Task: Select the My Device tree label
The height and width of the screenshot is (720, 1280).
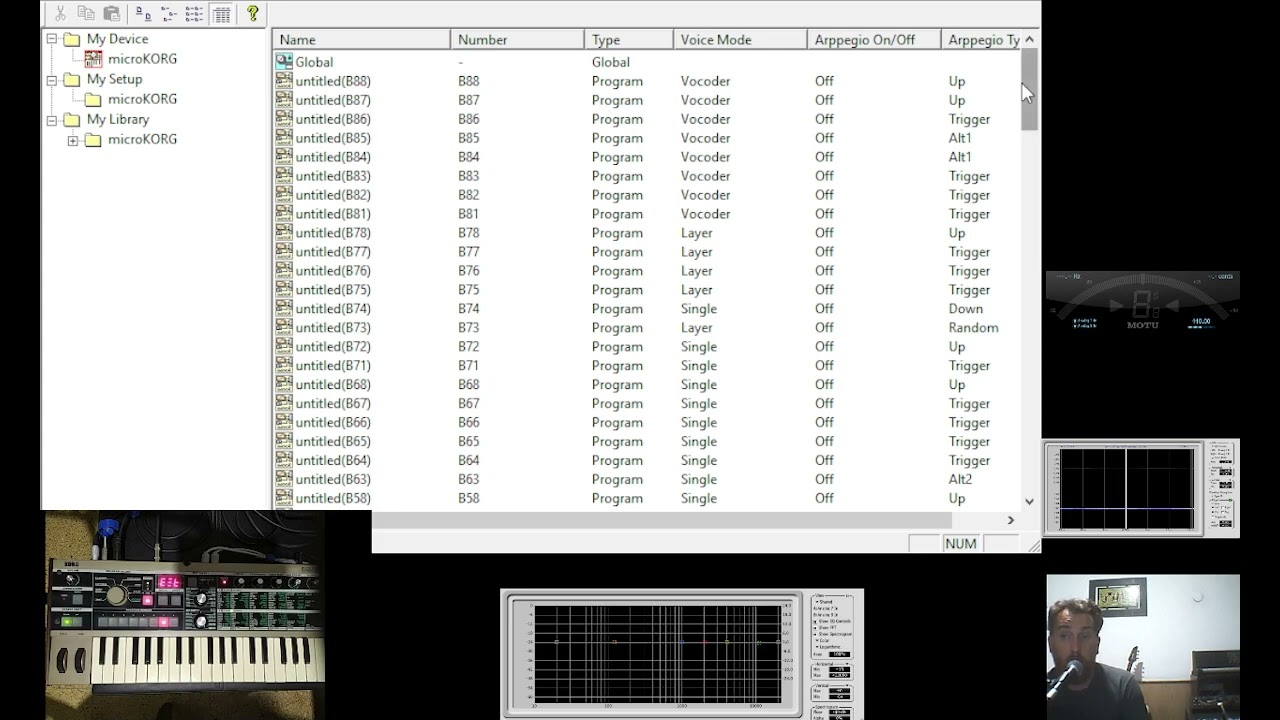Action: click(117, 39)
